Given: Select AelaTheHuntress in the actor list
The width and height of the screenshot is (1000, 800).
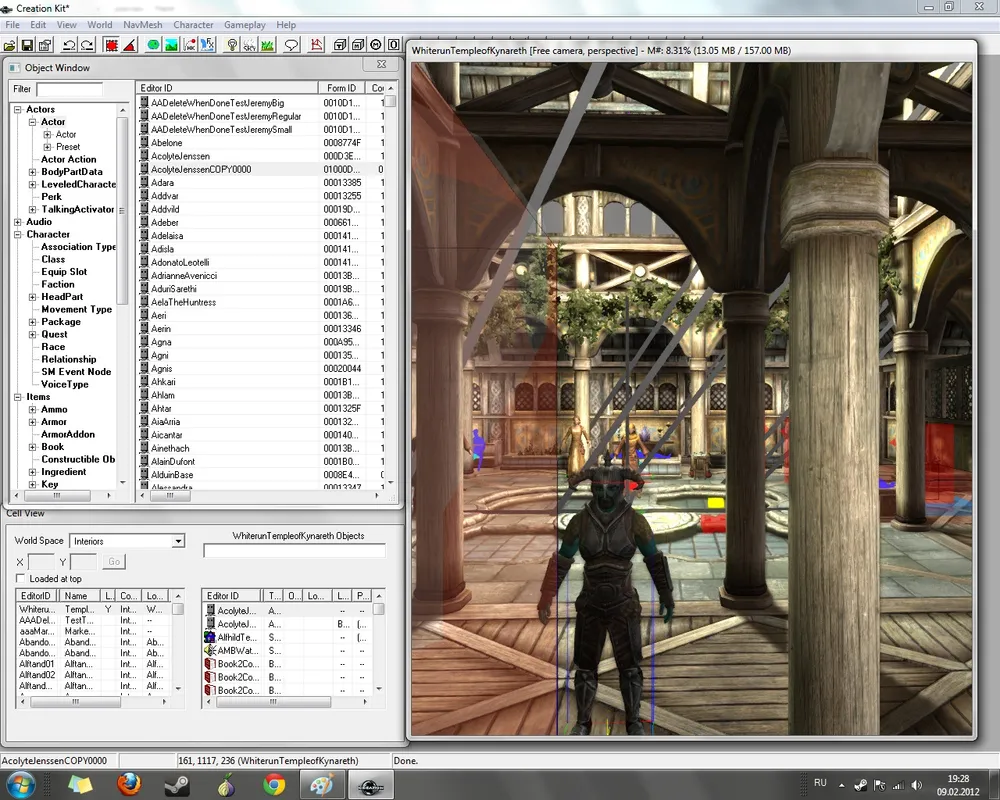Looking at the screenshot, I should click(x=184, y=302).
